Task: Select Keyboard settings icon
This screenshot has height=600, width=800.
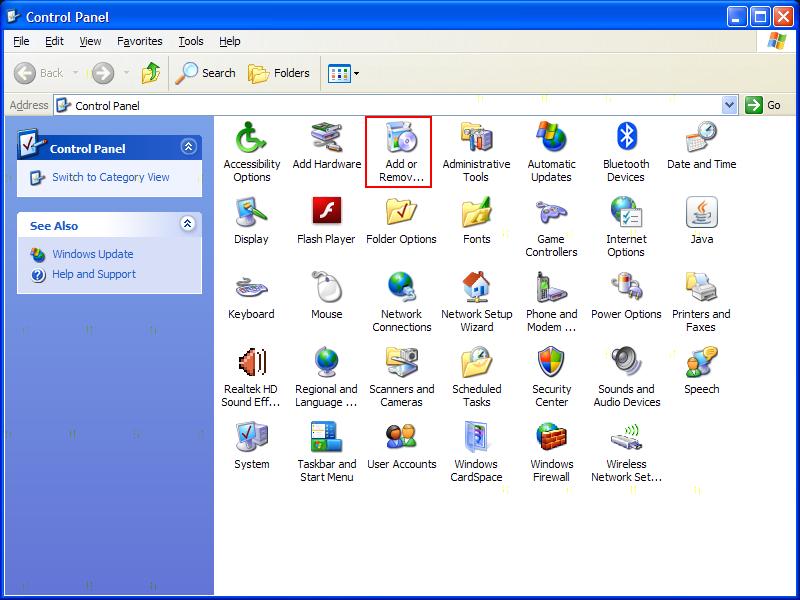Action: pos(251,296)
